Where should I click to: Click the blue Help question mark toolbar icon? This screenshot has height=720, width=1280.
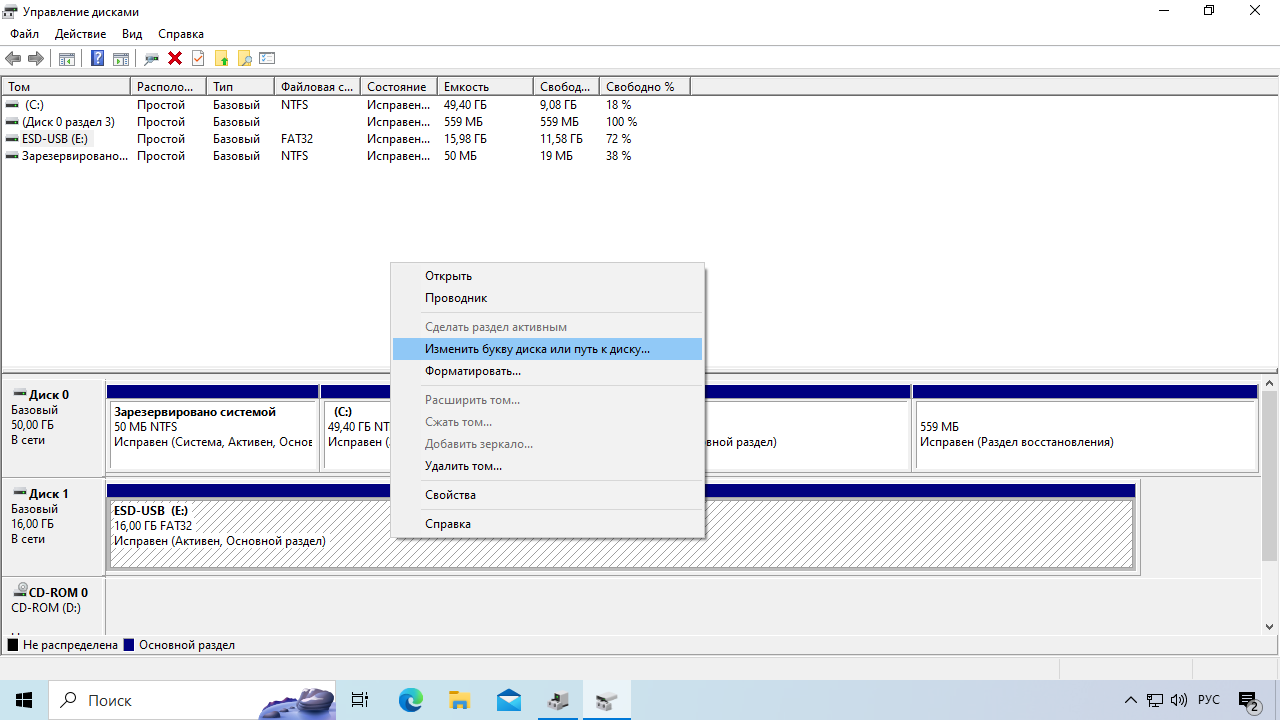[x=97, y=59]
